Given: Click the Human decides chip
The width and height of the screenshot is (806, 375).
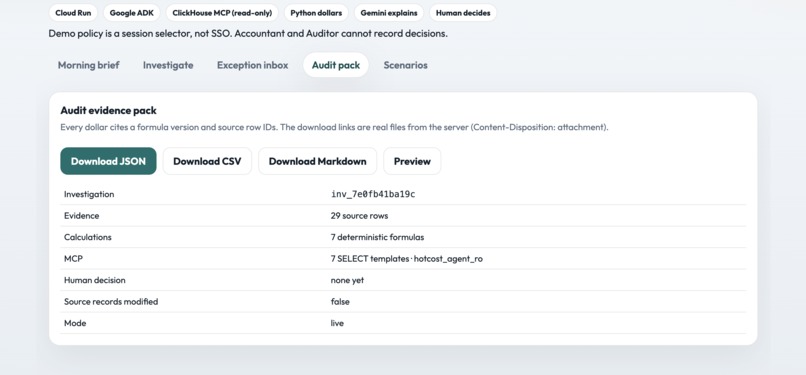Looking at the screenshot, I should point(463,13).
